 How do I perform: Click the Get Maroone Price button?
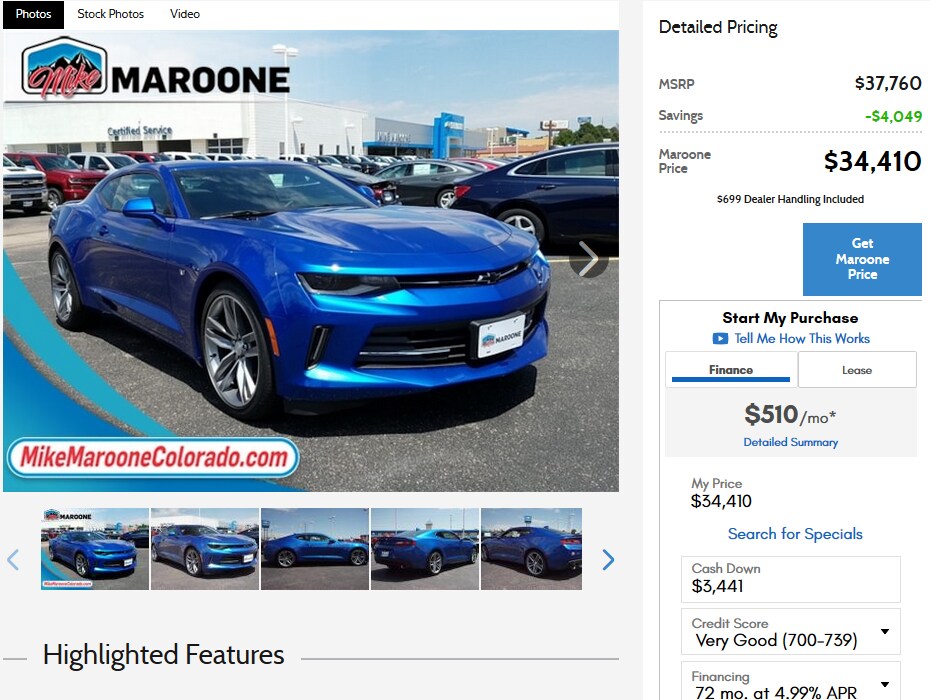(862, 259)
